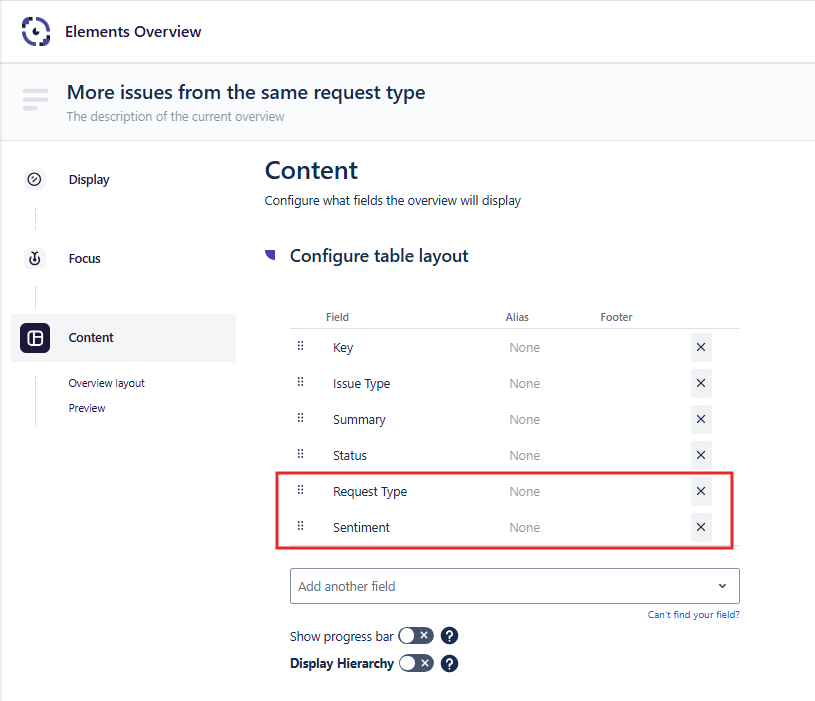Click the Can't find your field link

pos(693,615)
